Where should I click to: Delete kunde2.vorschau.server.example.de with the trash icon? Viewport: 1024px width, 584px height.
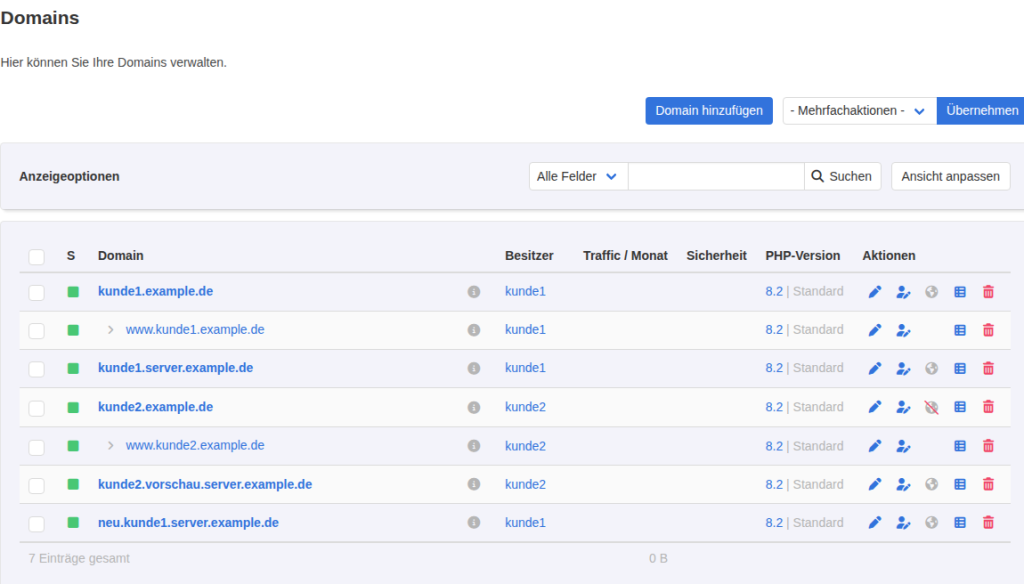click(988, 484)
